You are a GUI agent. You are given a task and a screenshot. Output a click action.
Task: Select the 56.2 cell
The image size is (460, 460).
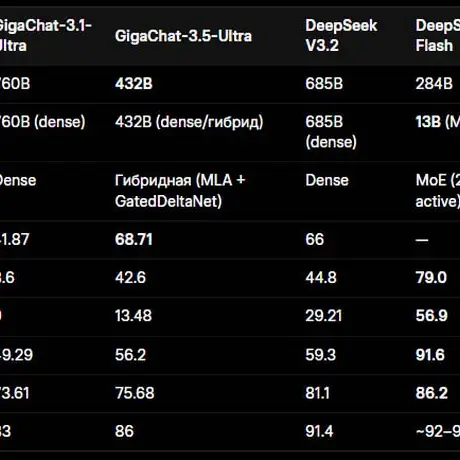[130, 355]
